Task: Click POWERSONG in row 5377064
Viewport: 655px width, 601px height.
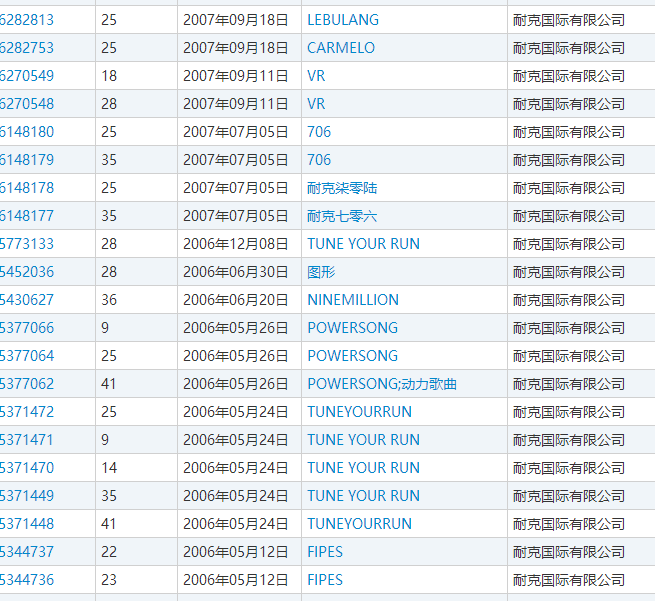Action: click(353, 356)
